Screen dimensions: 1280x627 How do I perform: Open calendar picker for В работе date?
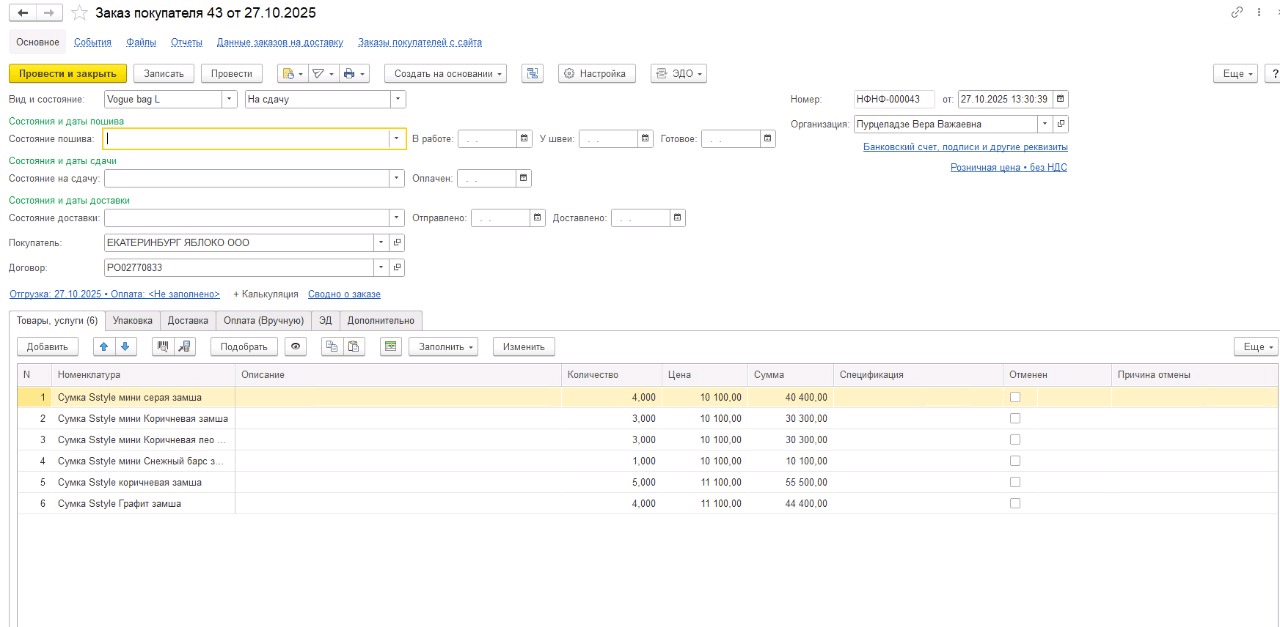point(524,139)
